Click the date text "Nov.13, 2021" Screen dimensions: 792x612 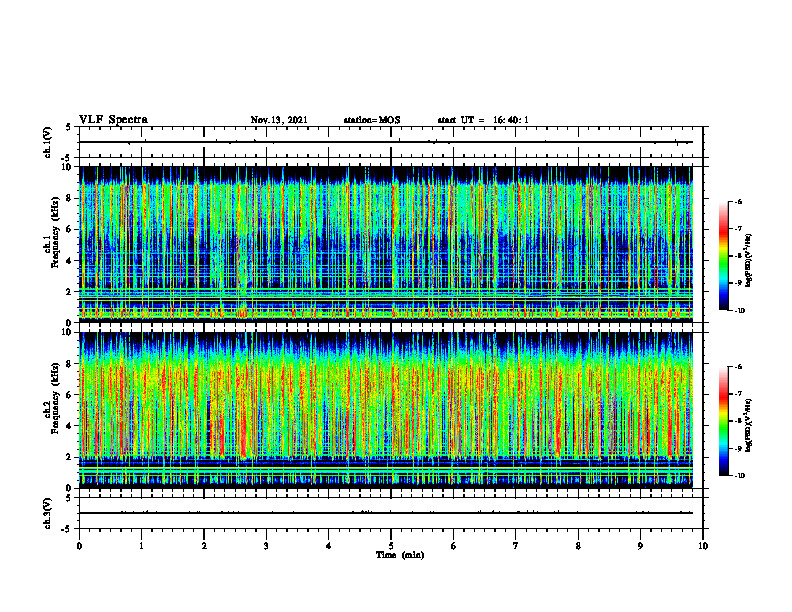click(279, 120)
